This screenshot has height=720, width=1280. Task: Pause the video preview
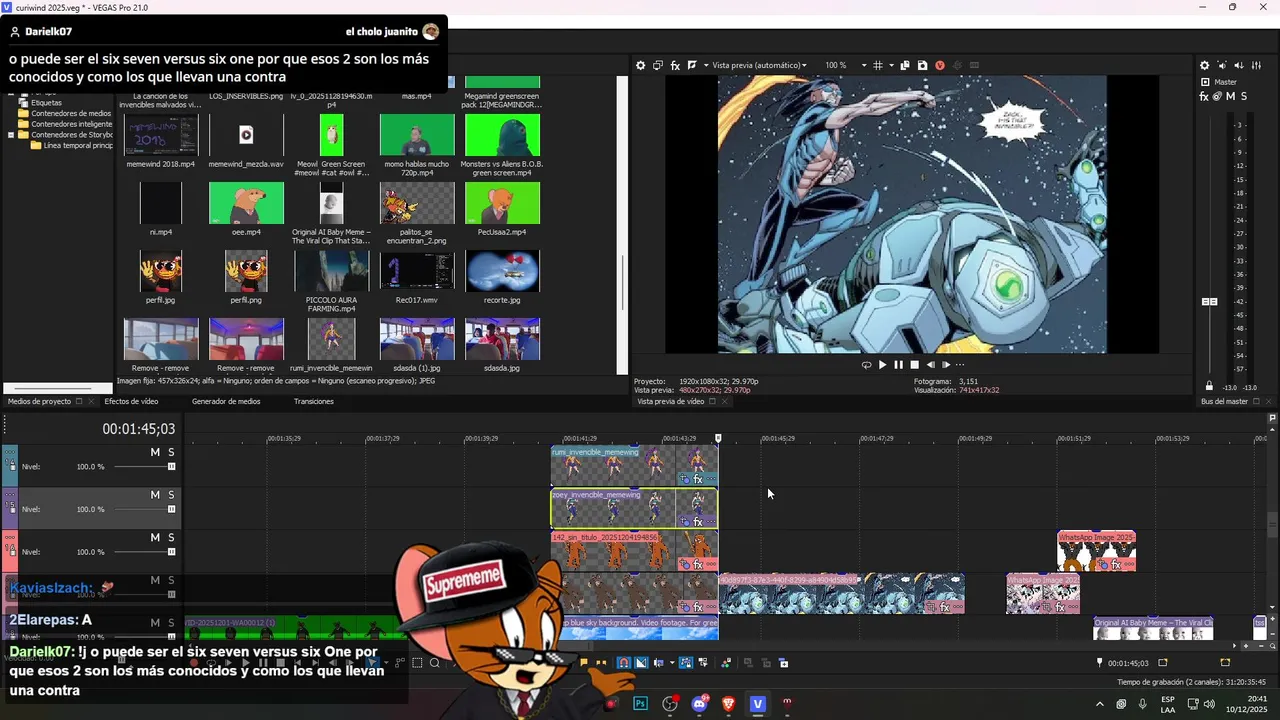898,365
